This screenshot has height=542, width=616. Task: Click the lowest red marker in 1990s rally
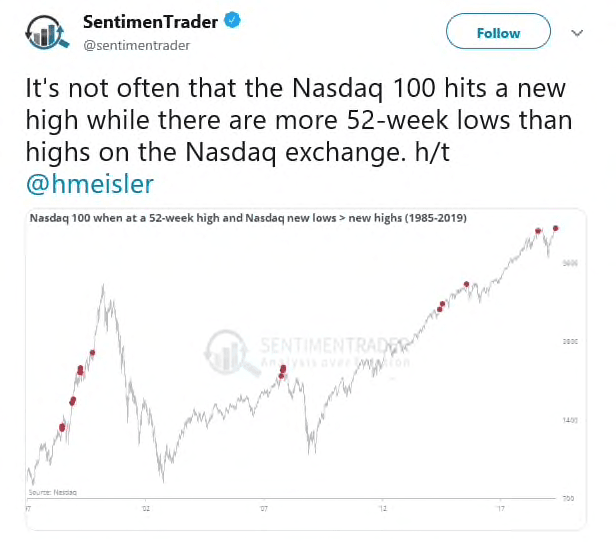pyautogui.click(x=62, y=427)
